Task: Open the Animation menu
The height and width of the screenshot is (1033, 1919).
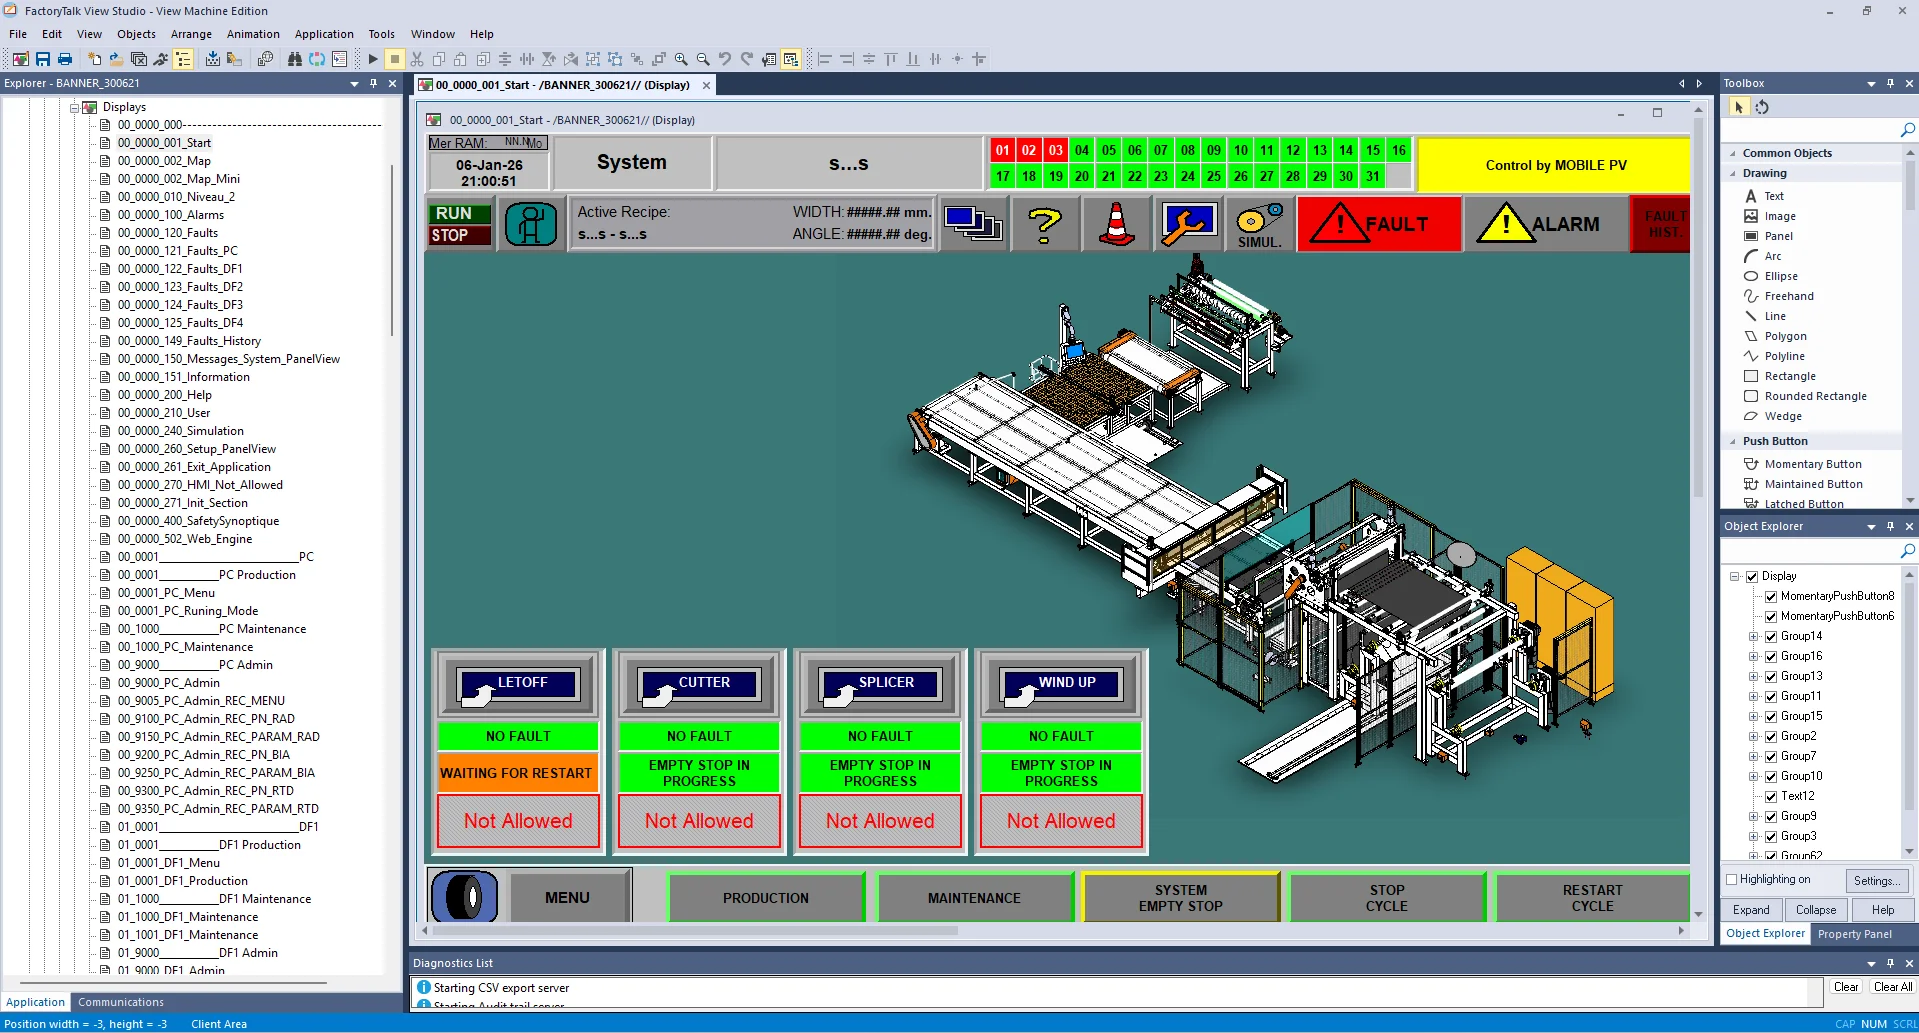Action: click(x=253, y=33)
